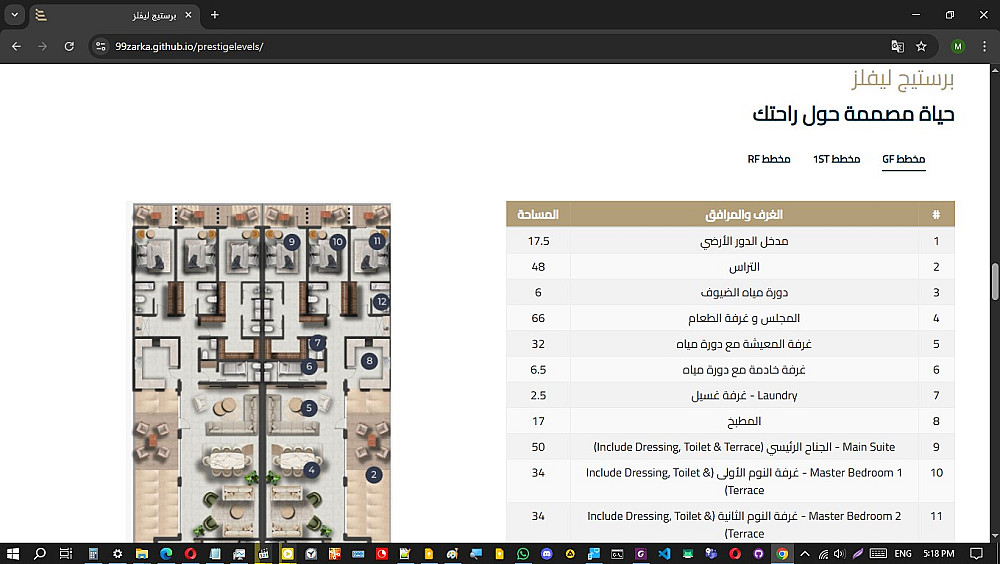Open the Windows notification center
Screen dimensions: 1000x564
click(976, 553)
